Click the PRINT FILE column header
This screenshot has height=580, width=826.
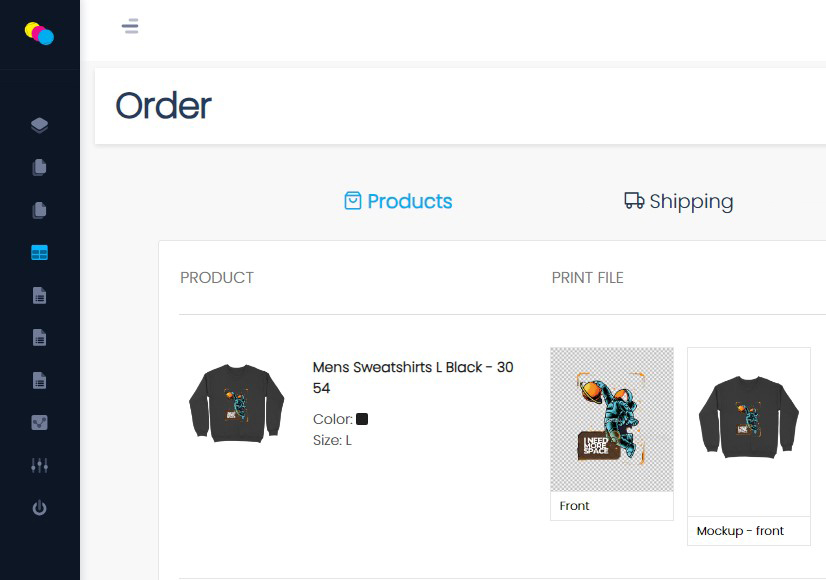[587, 278]
